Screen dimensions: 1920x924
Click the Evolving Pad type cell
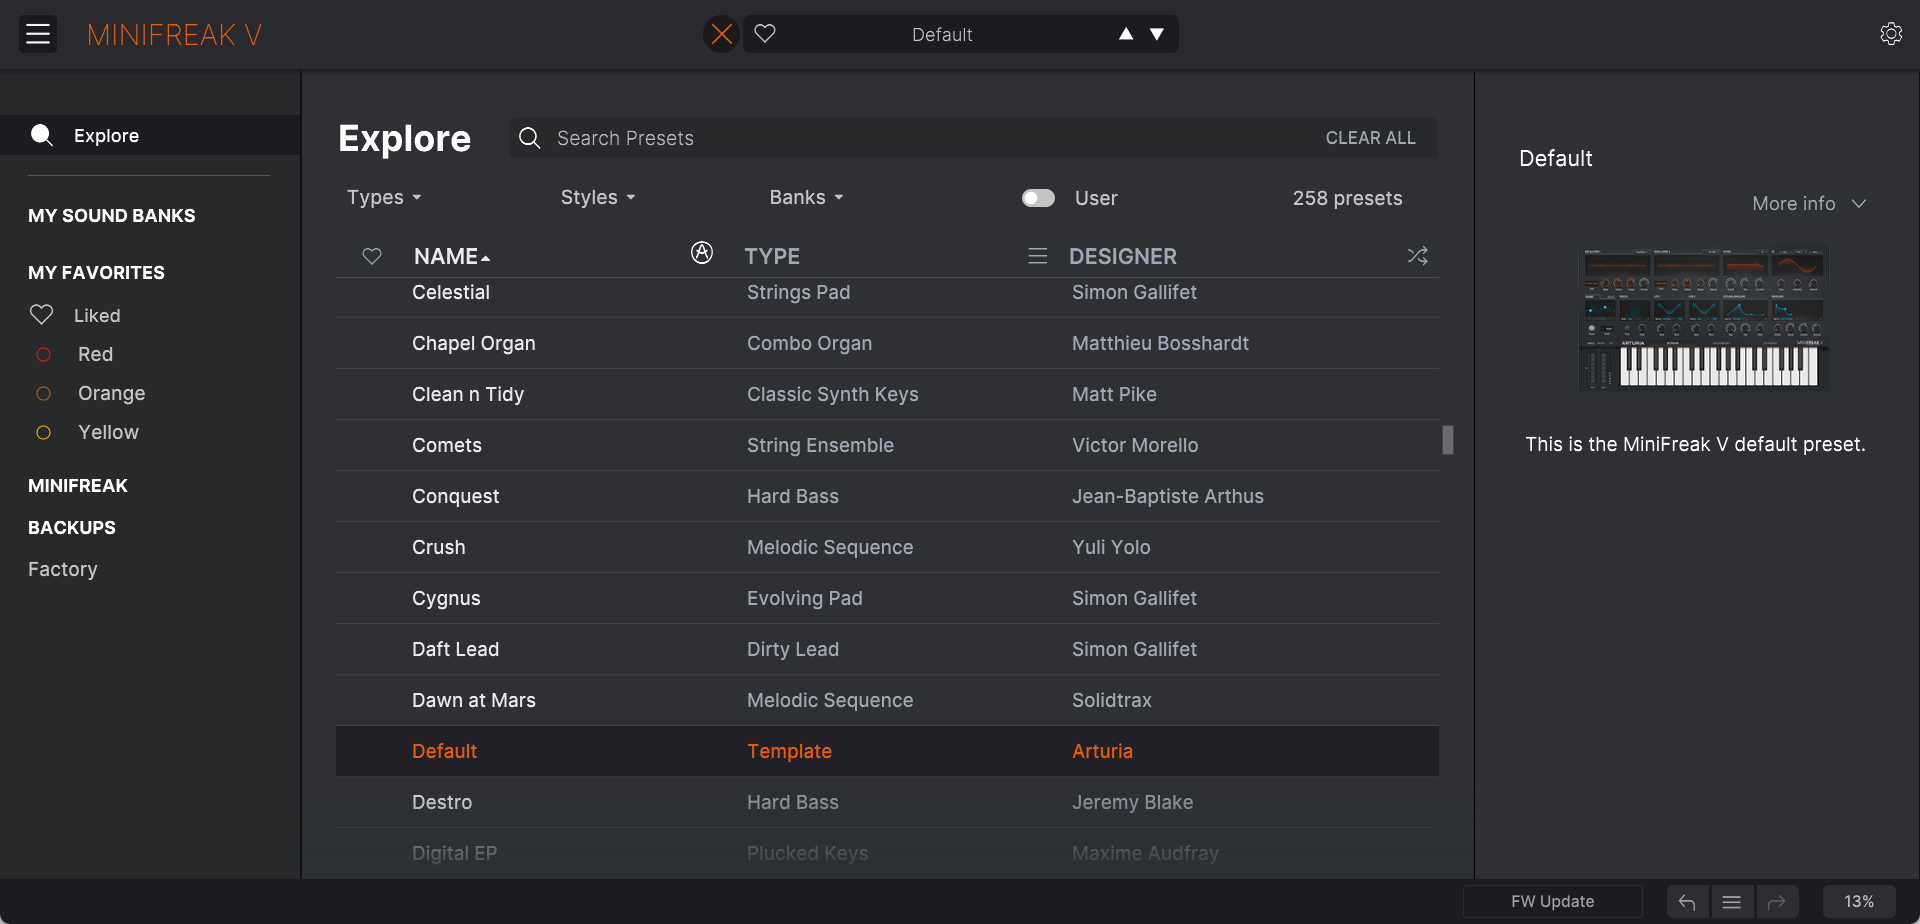[804, 598]
